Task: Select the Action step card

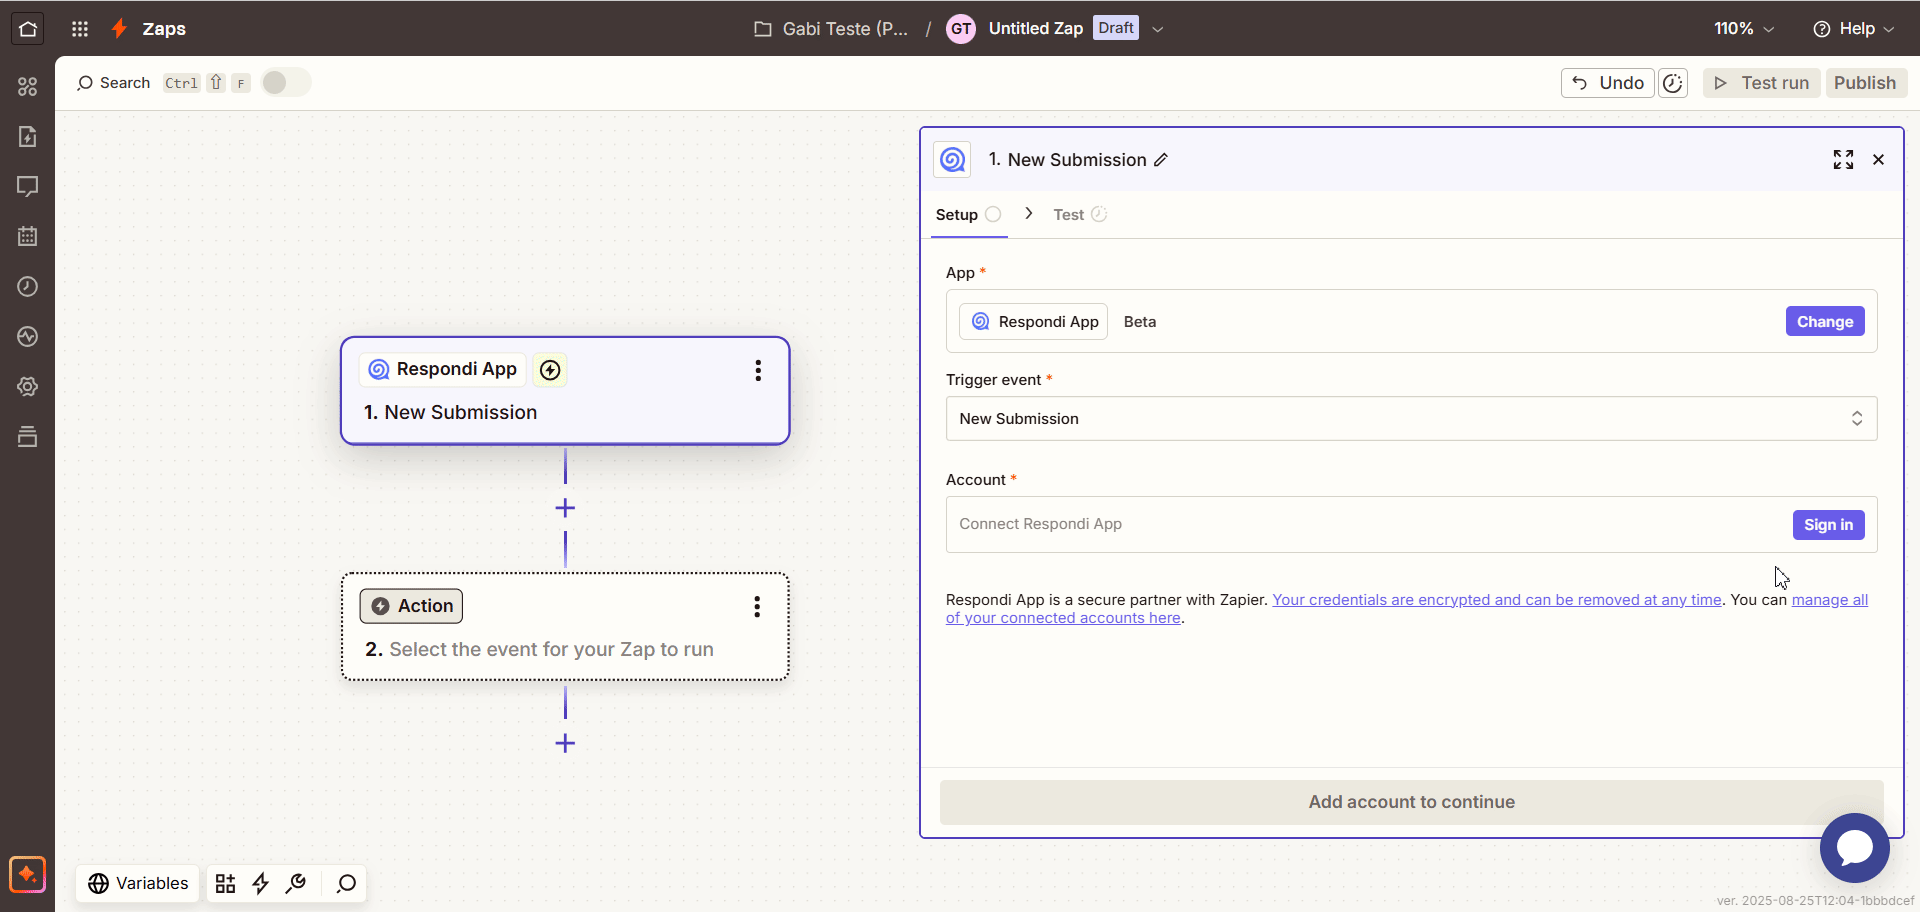Action: tap(565, 627)
